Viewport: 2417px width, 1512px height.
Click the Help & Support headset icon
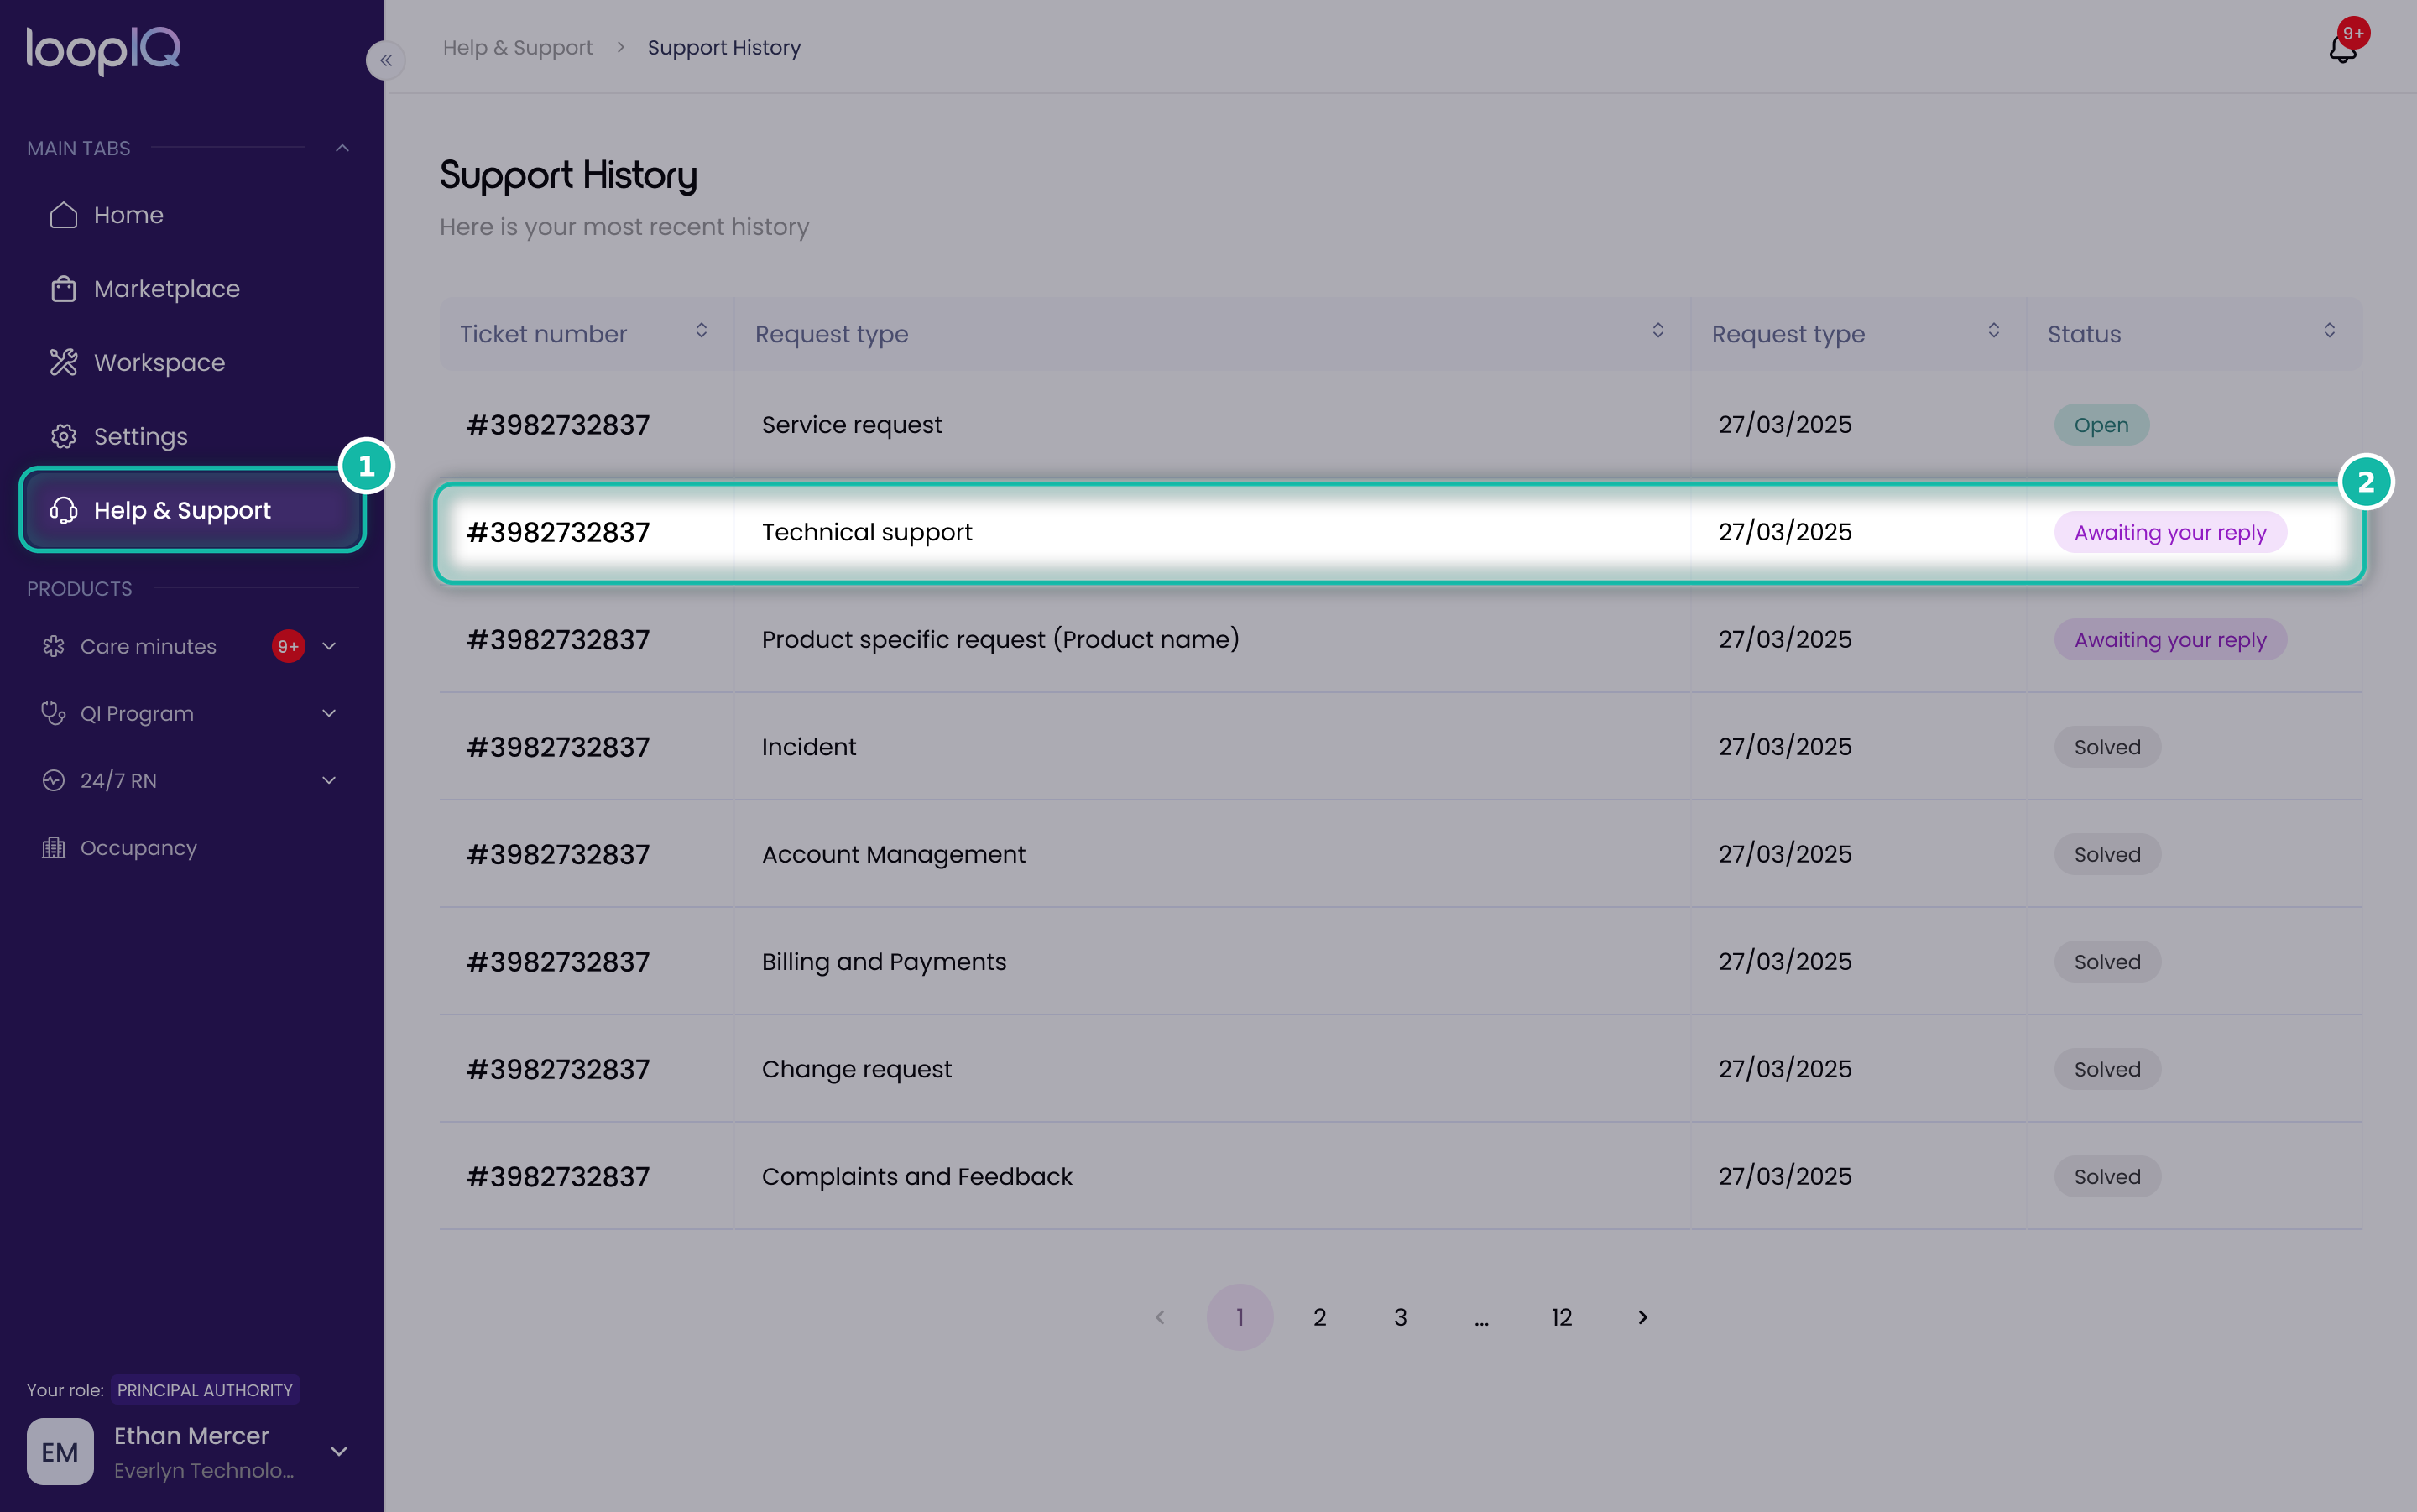[x=64, y=511]
